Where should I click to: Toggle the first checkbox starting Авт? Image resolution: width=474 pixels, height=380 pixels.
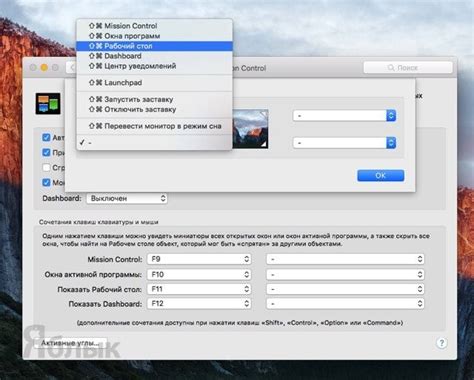coord(46,137)
